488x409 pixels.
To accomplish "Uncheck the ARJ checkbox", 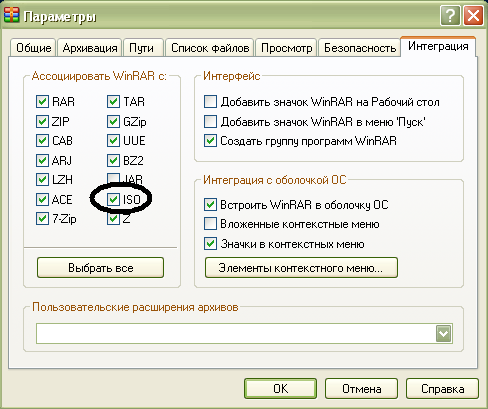I will pyautogui.click(x=42, y=160).
